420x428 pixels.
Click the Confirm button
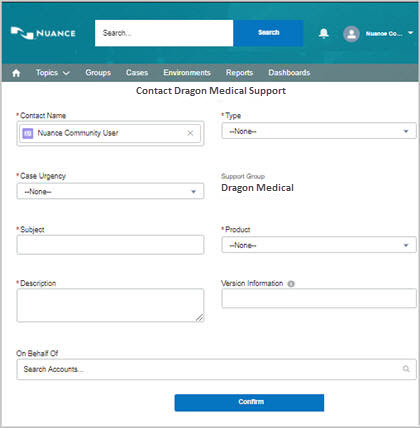click(249, 402)
